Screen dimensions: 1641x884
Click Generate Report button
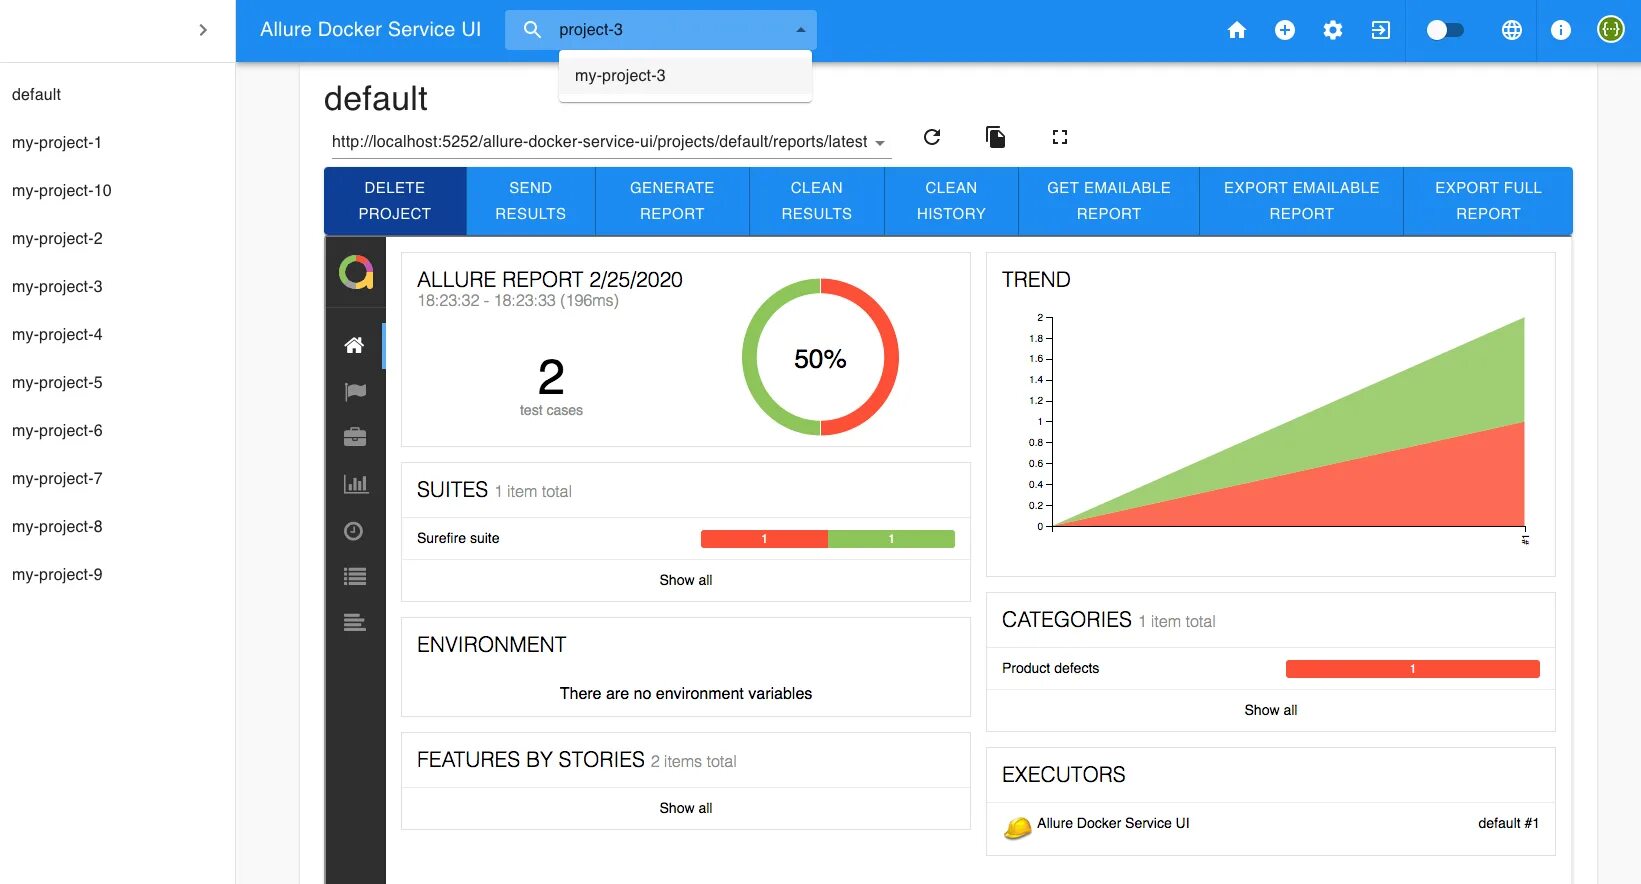[672, 201]
